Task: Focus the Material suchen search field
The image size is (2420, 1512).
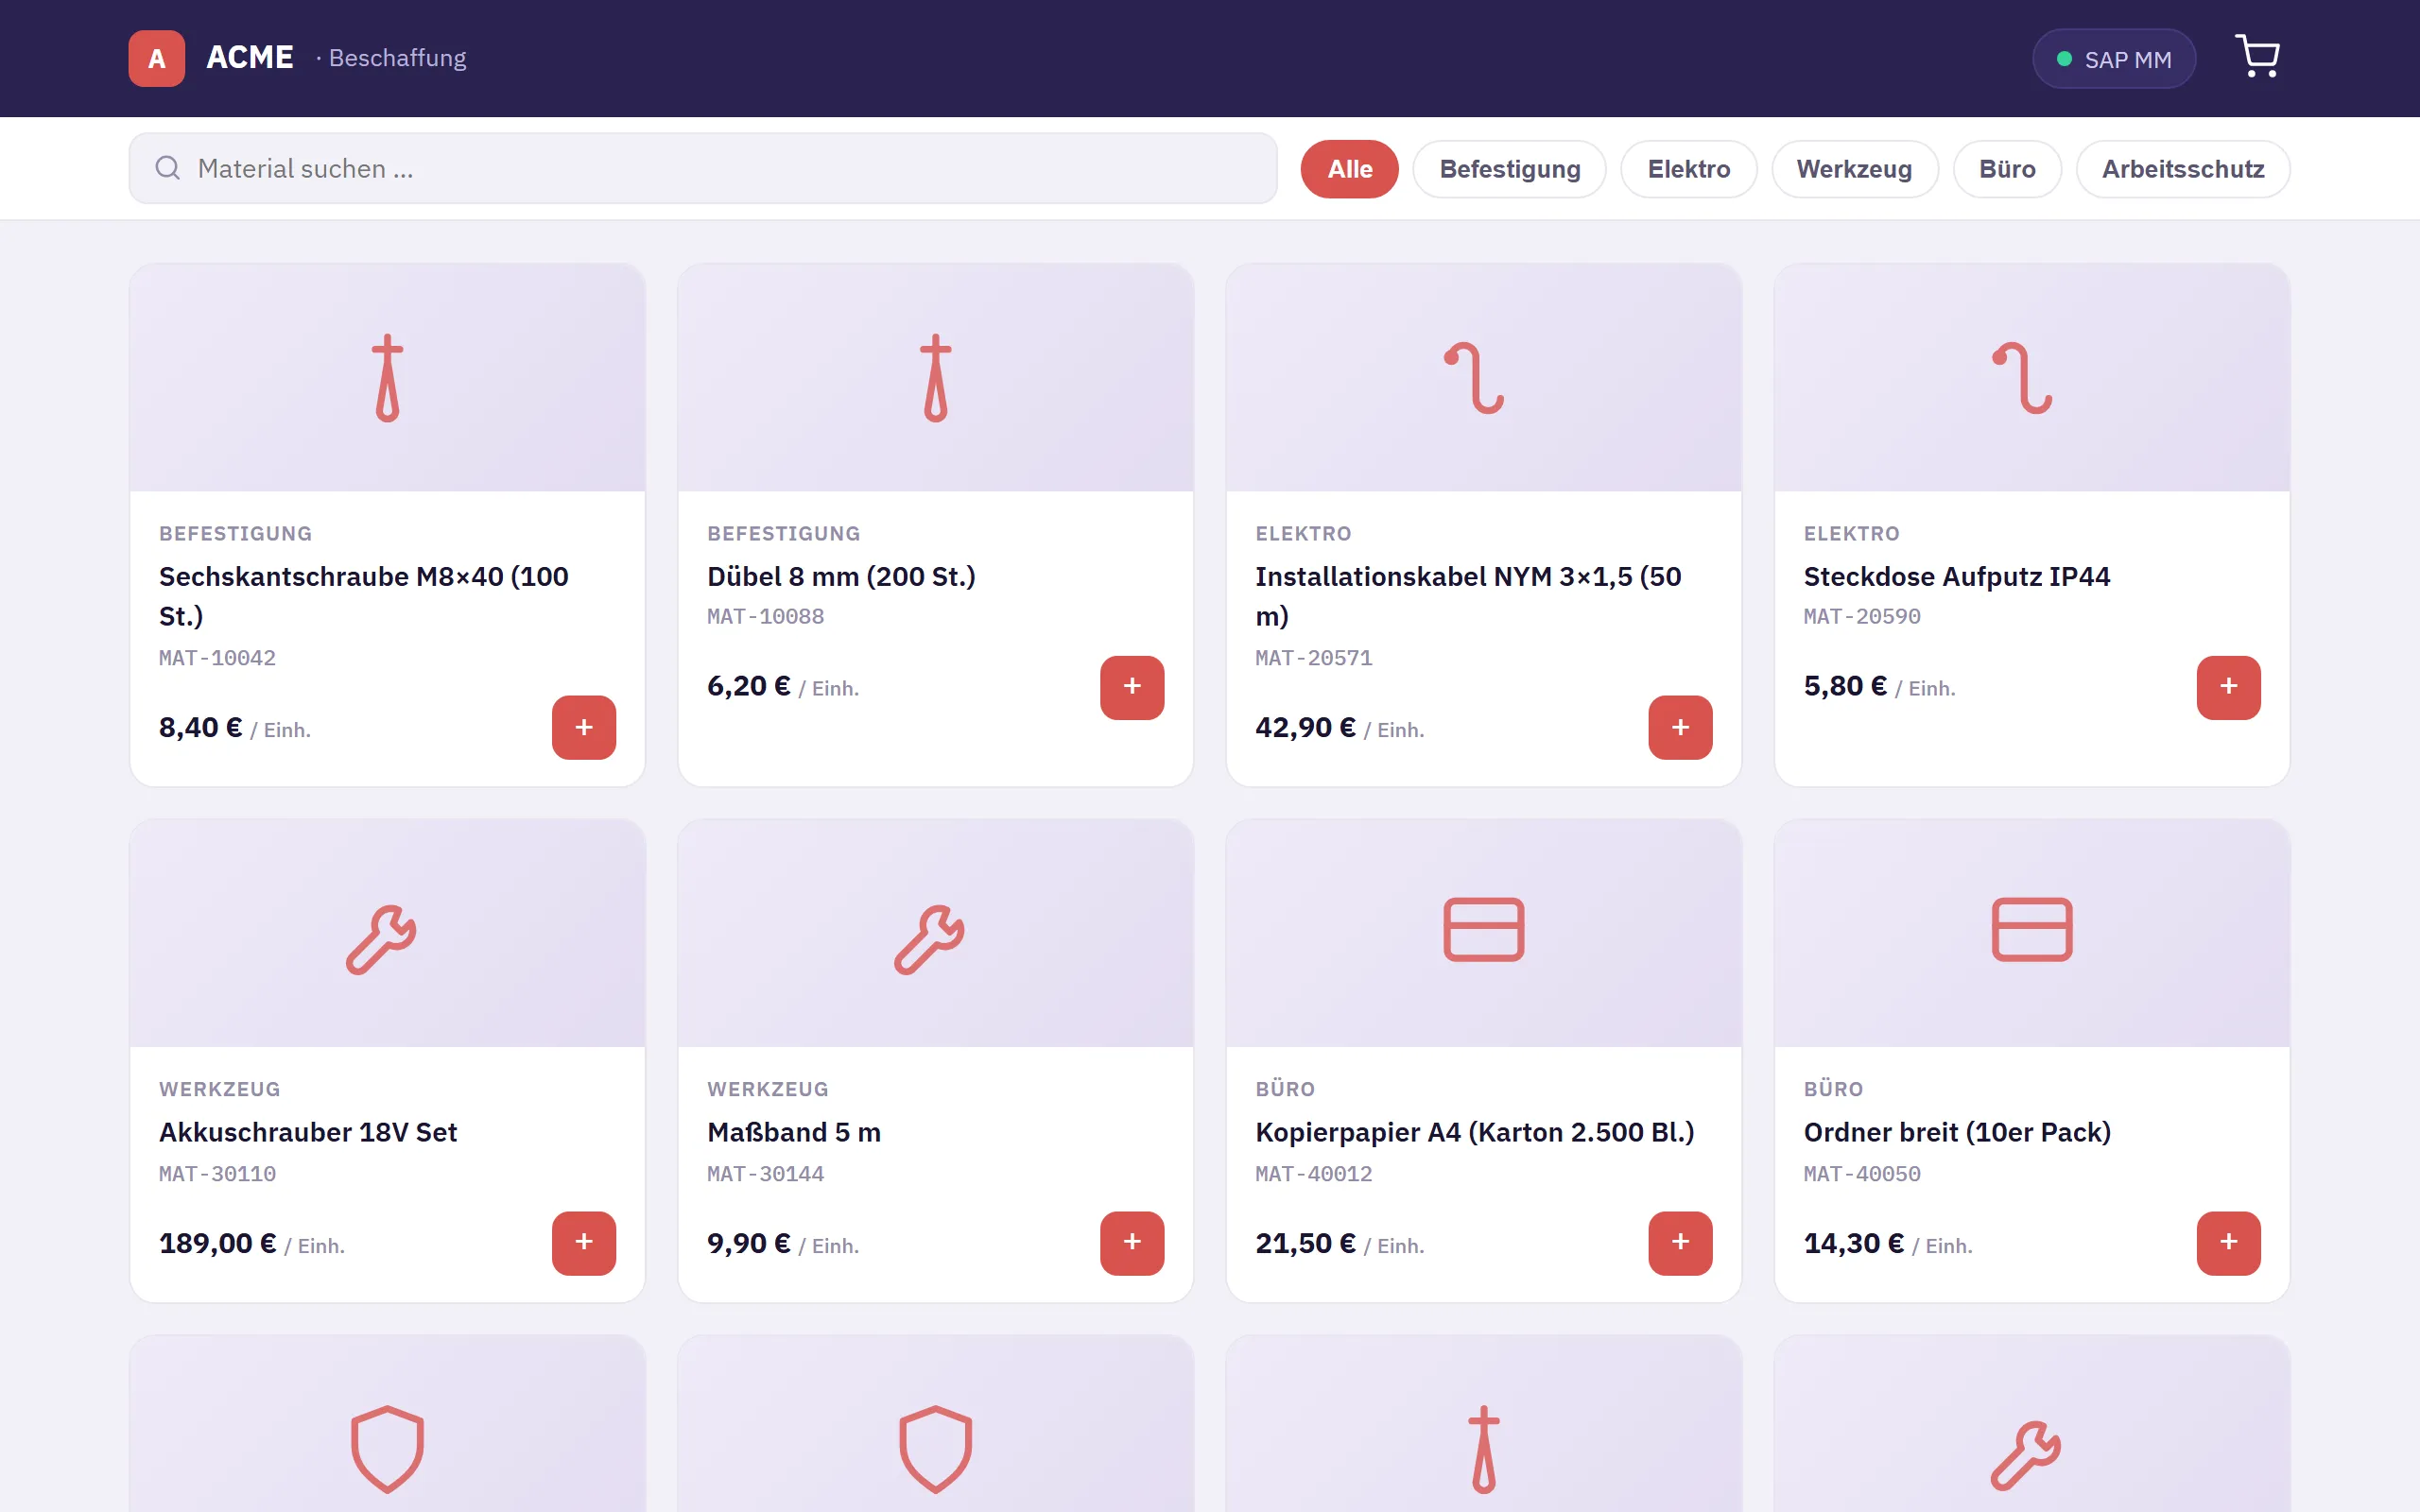Action: tap(703, 168)
